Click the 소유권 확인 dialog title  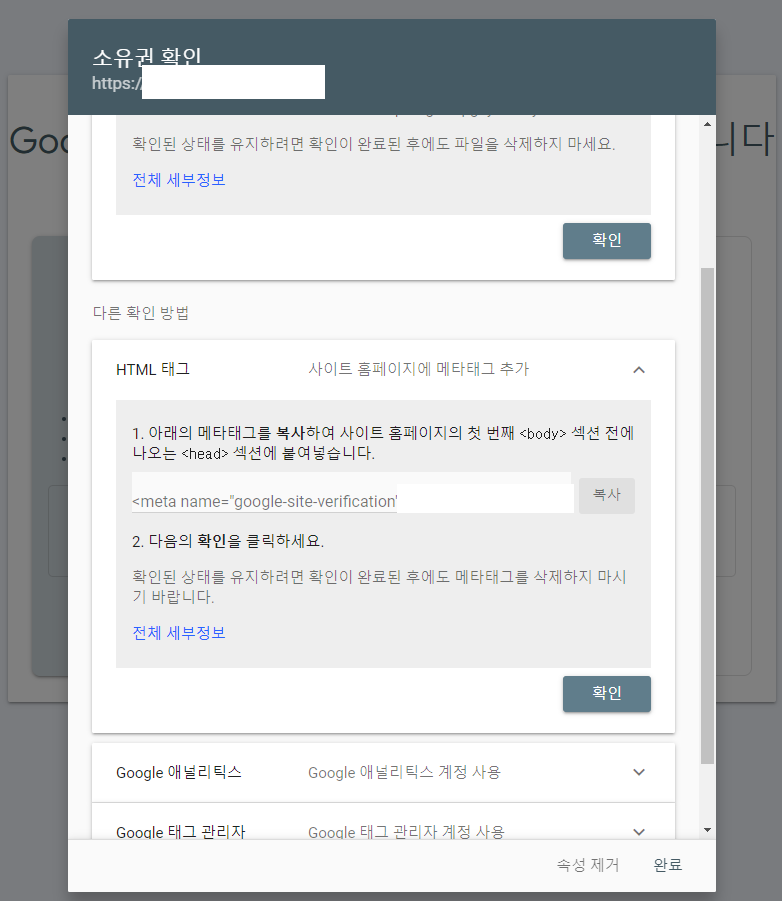coord(147,56)
